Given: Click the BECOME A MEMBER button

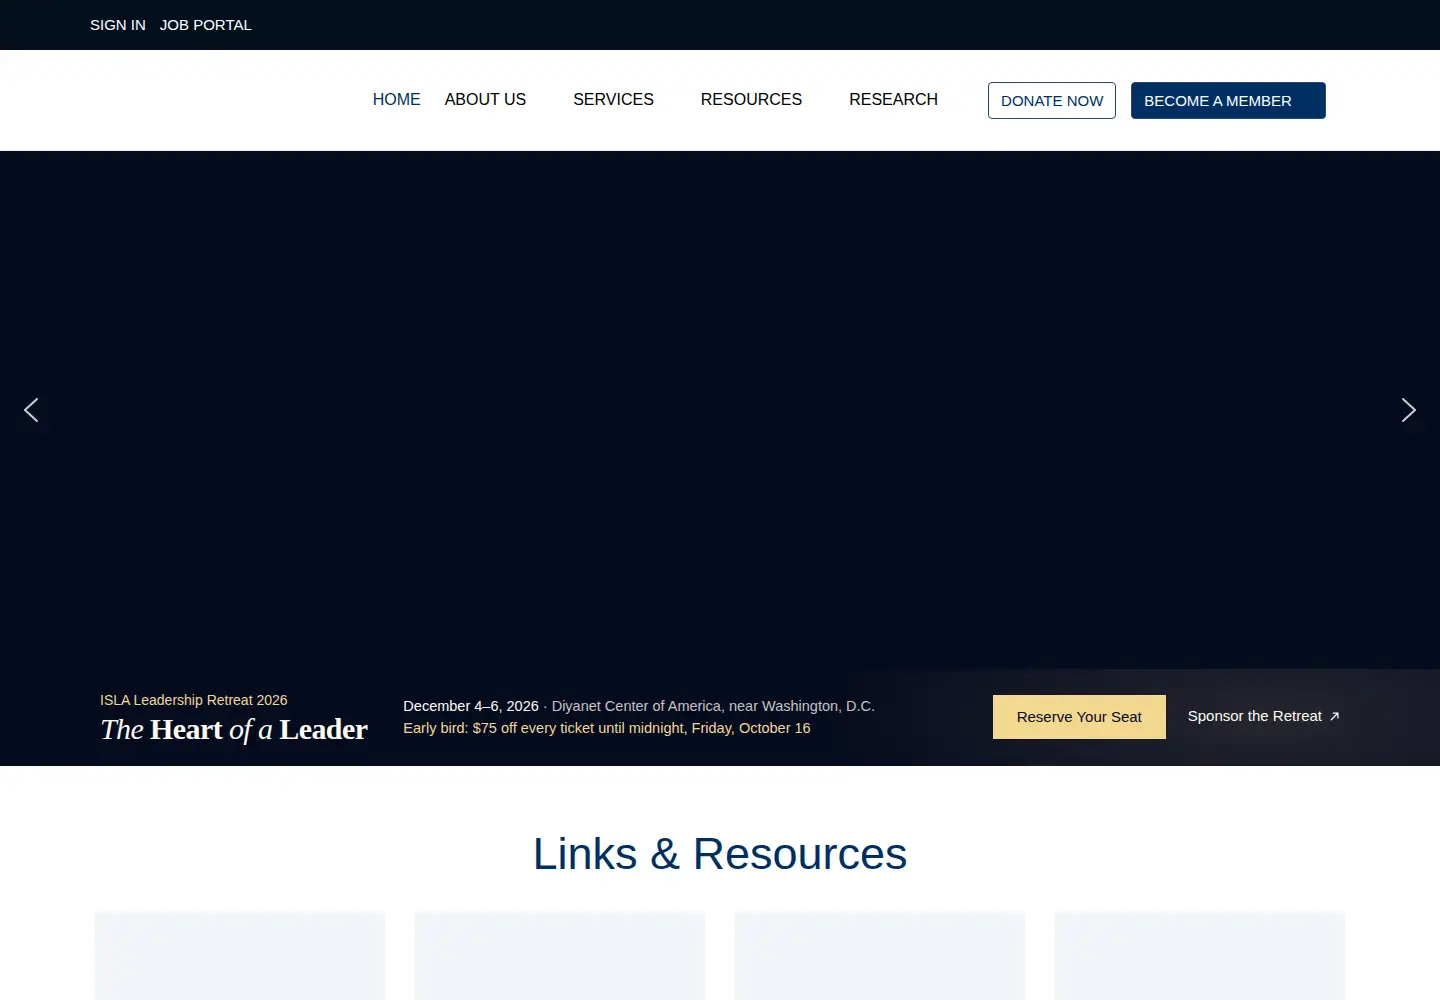Looking at the screenshot, I should (1228, 101).
